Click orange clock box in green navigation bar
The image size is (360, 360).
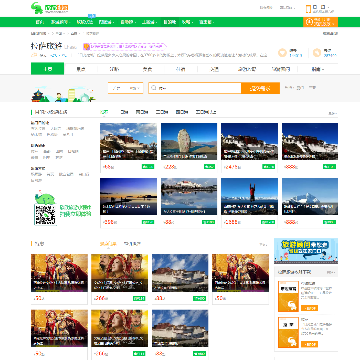[x=320, y=22]
